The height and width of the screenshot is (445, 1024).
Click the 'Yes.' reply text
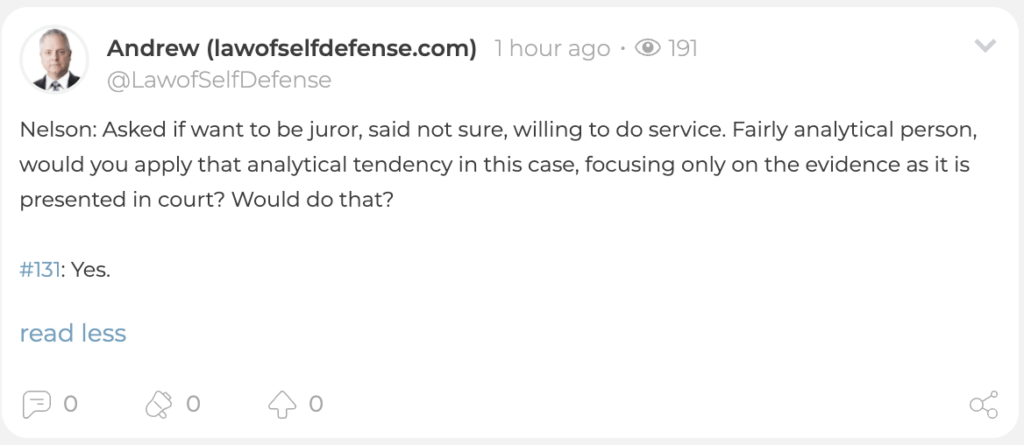91,269
